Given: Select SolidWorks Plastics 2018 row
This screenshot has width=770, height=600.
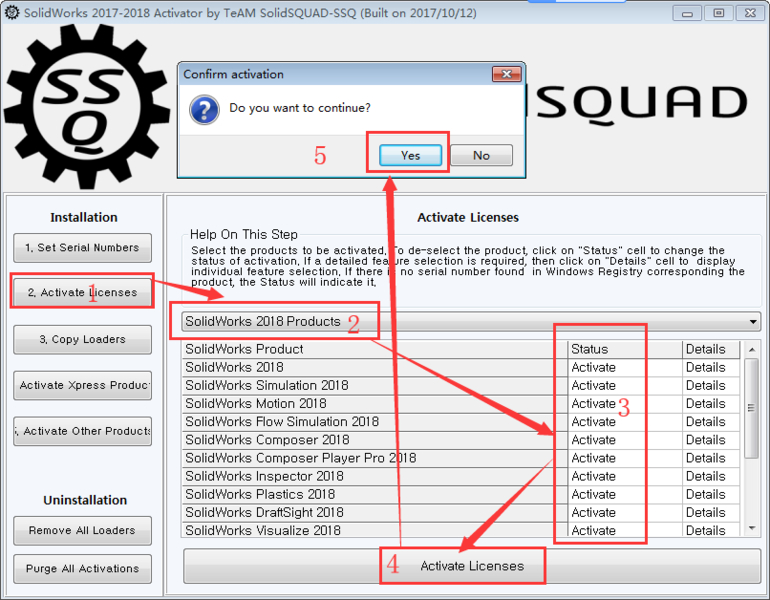Looking at the screenshot, I should (375, 494).
